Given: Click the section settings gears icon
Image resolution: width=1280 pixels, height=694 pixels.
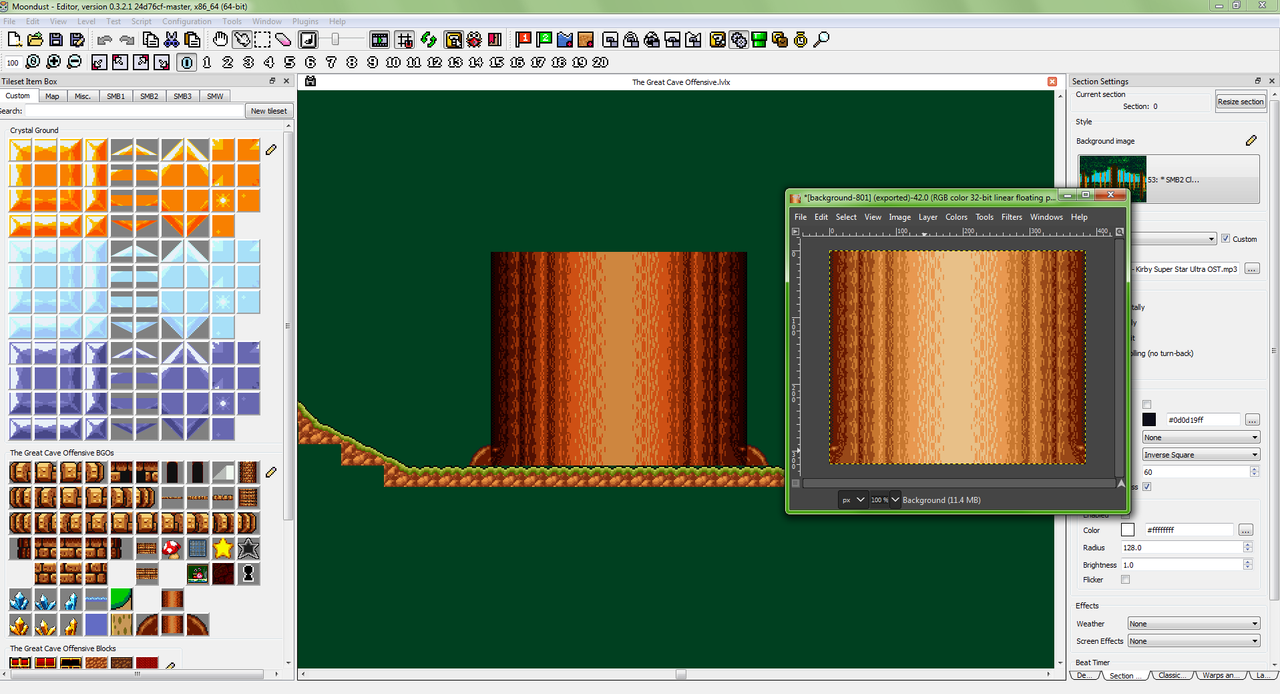Looking at the screenshot, I should (x=739, y=40).
